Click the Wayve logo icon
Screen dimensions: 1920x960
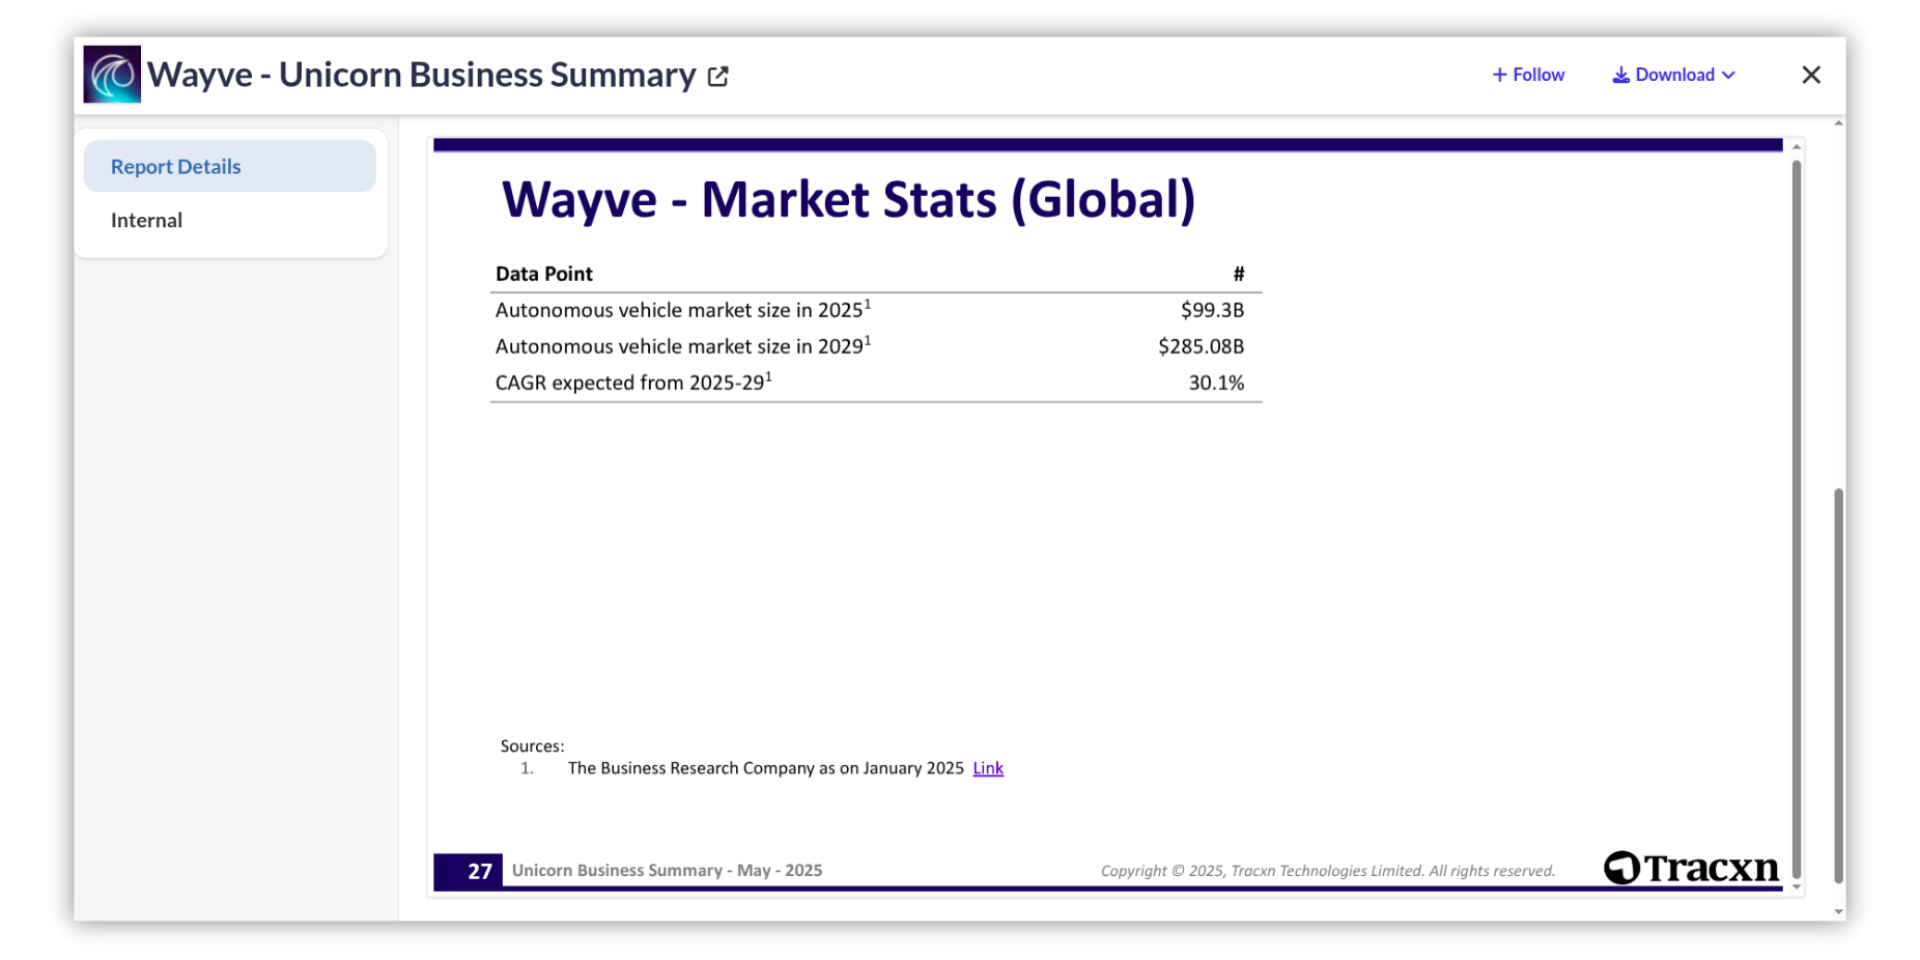(112, 75)
